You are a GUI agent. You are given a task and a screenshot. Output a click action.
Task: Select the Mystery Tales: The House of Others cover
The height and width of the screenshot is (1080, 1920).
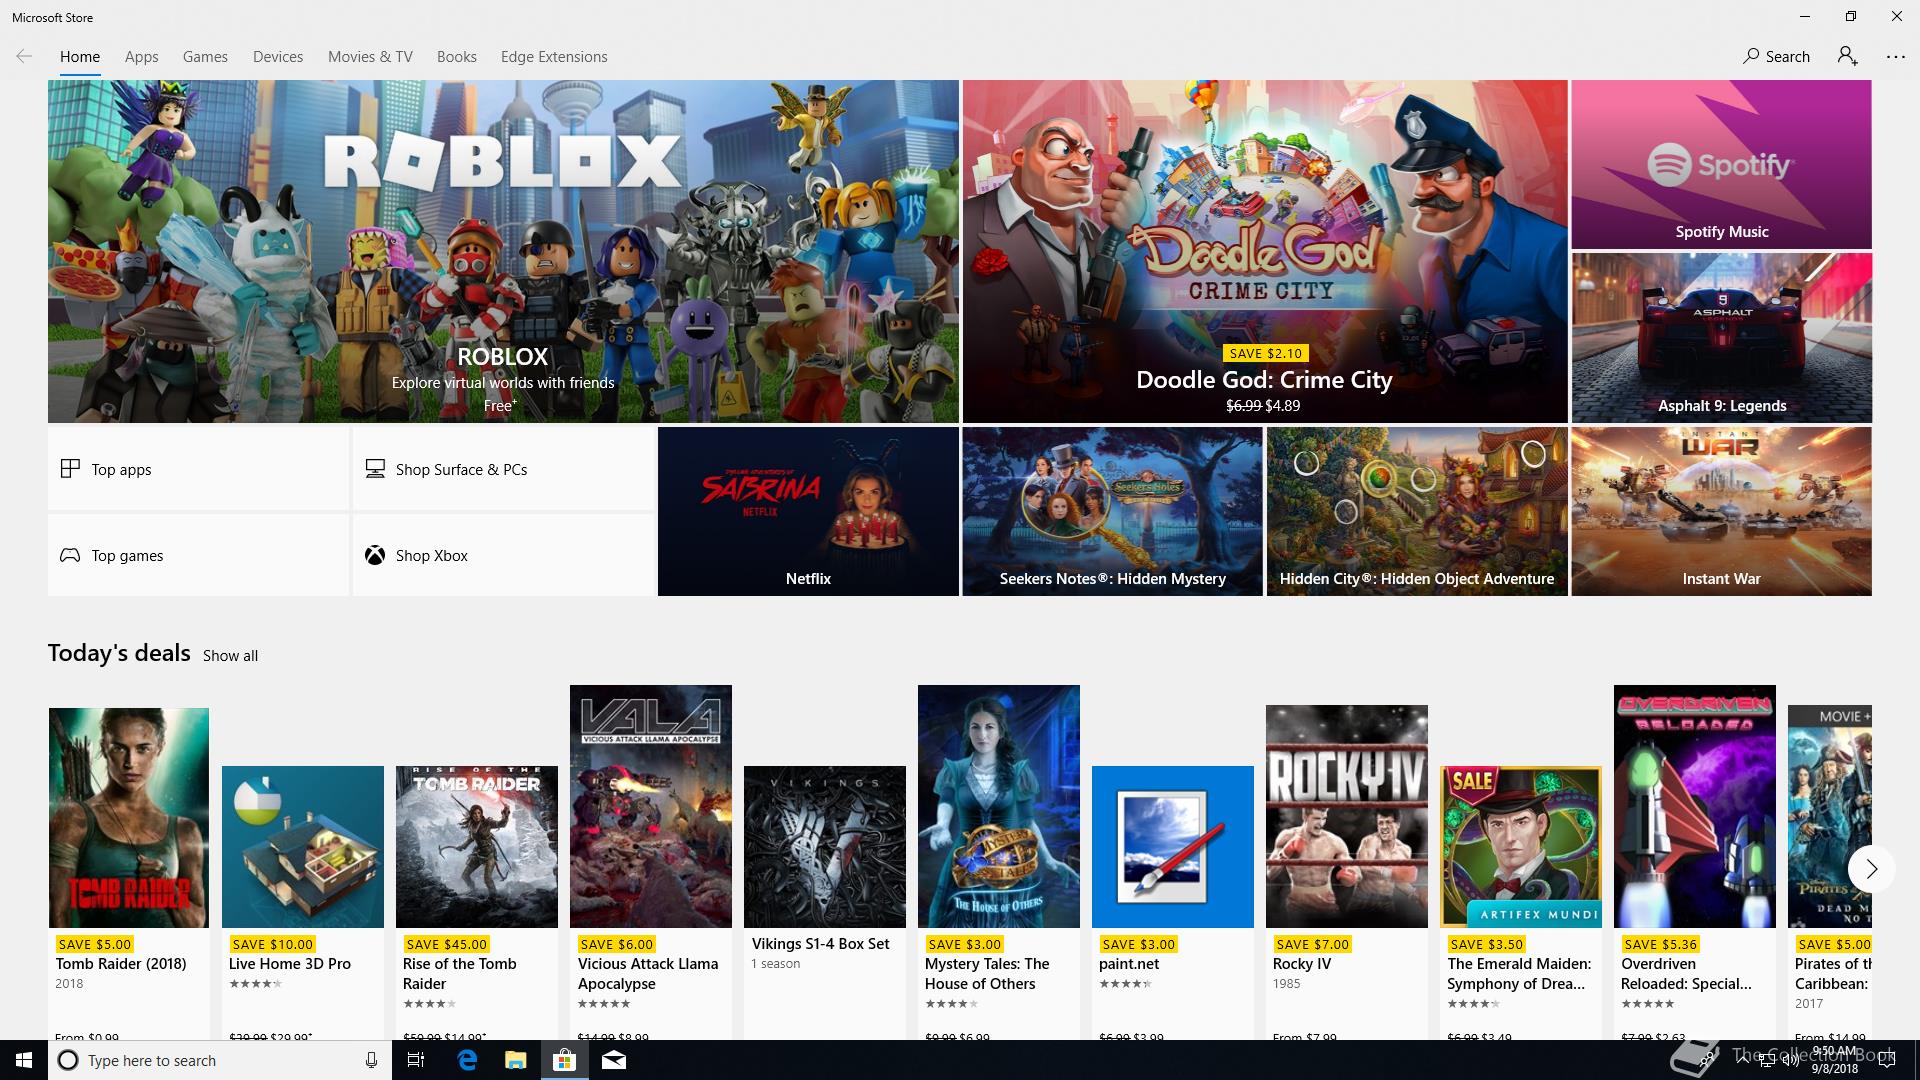[999, 806]
